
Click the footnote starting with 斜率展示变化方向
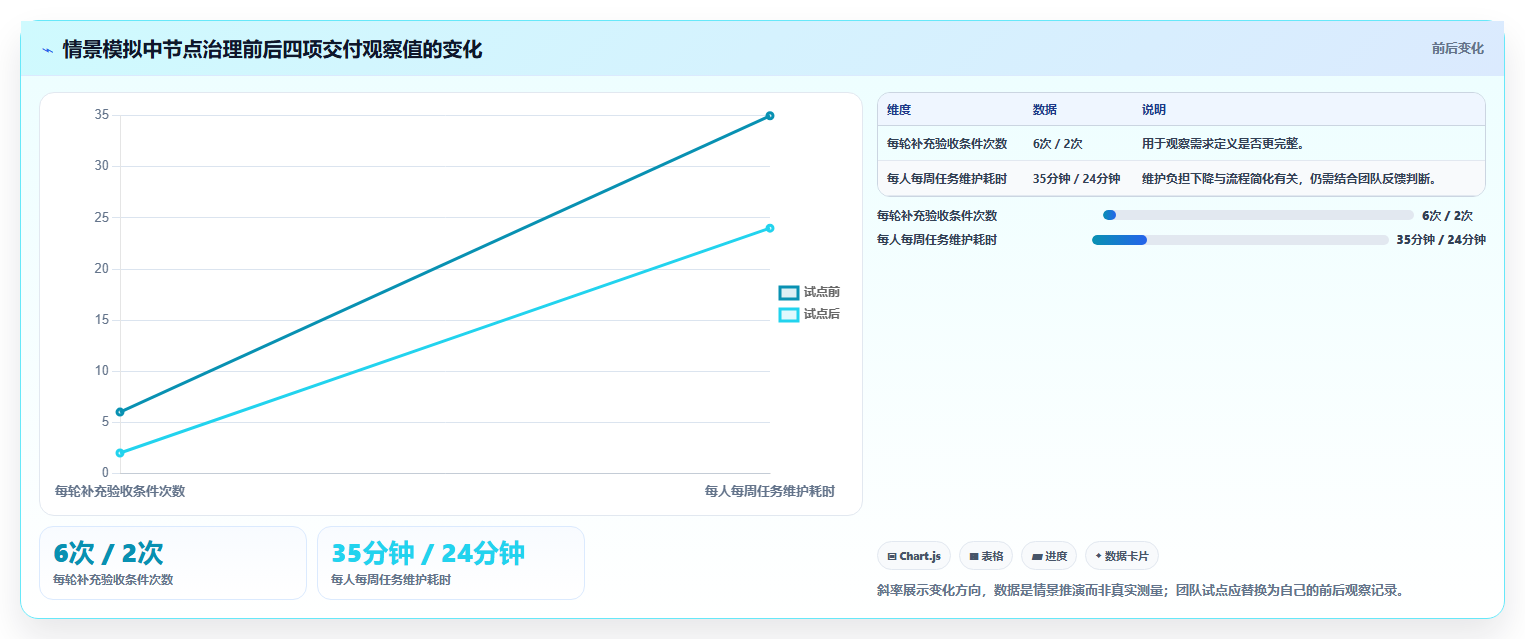point(1141,590)
